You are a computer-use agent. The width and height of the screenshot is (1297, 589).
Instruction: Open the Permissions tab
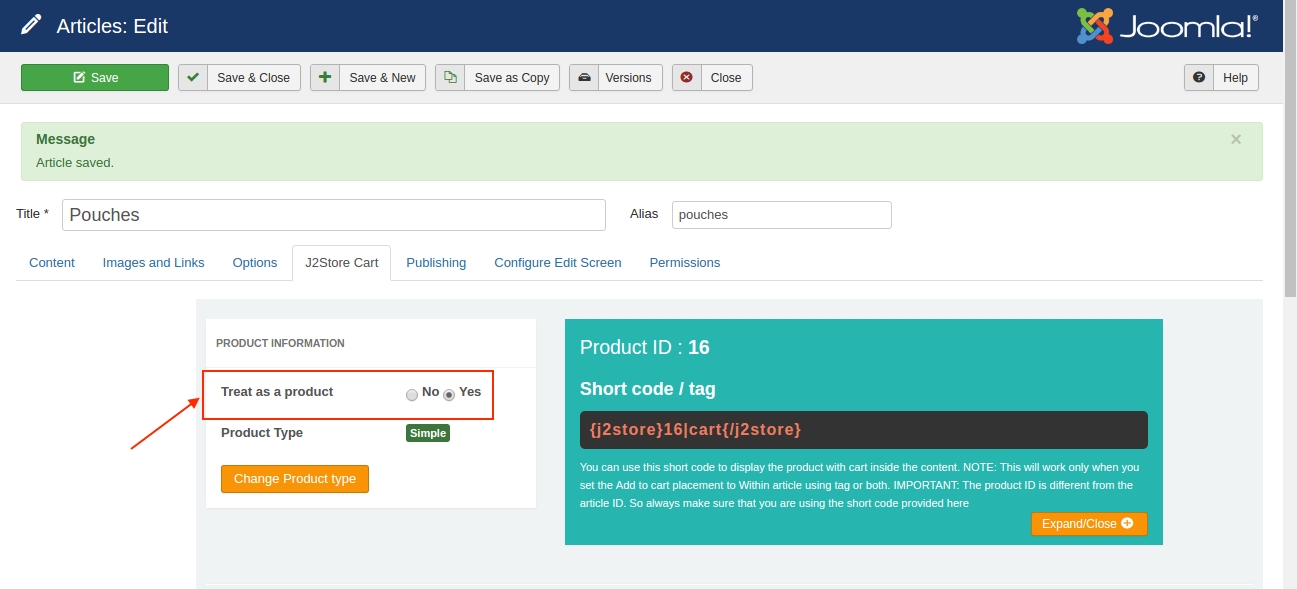684,263
